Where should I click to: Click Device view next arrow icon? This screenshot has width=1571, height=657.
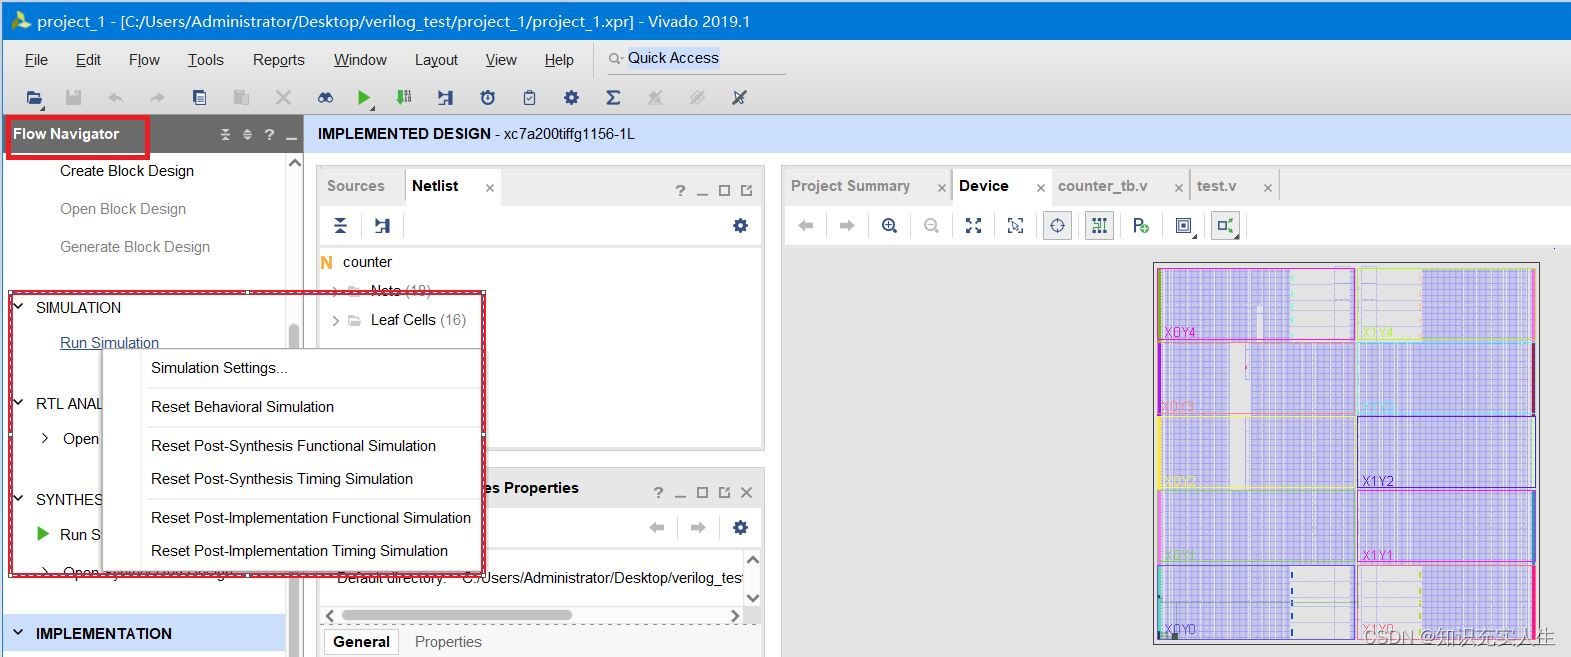coord(847,226)
